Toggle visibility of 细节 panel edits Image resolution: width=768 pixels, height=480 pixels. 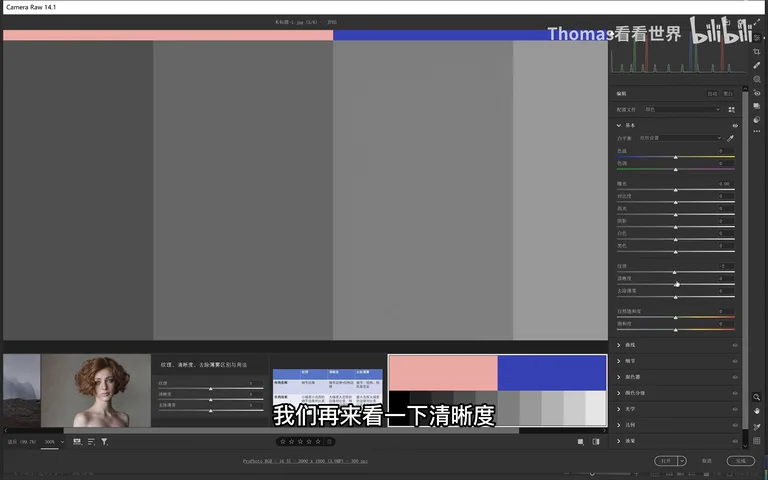[735, 361]
